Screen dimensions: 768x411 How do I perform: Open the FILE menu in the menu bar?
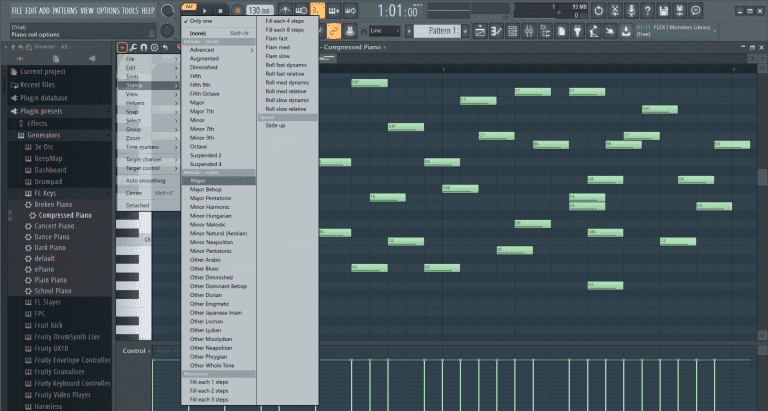tap(17, 10)
